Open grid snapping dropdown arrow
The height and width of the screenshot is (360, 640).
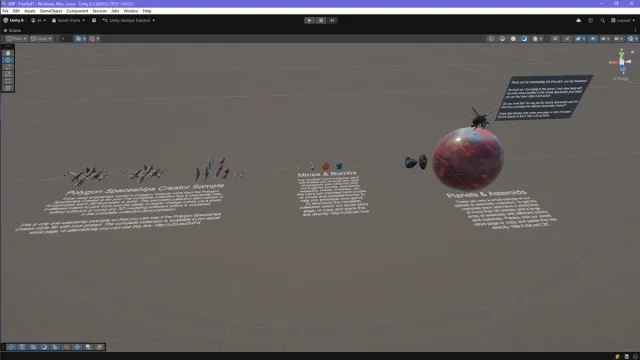(84, 39)
